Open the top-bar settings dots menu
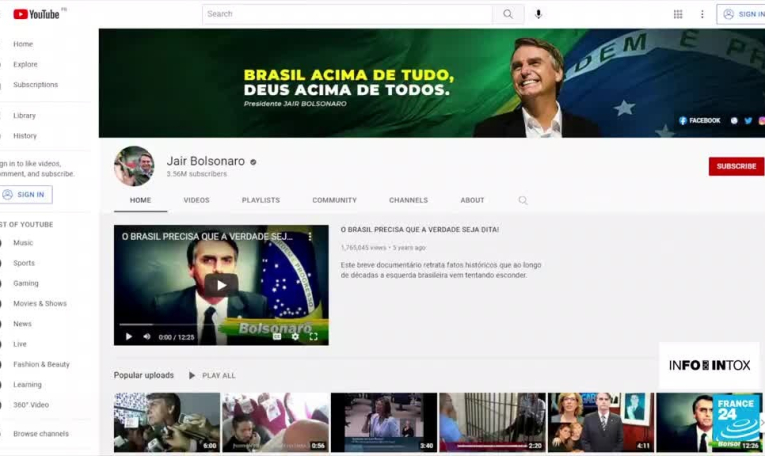This screenshot has height=456, width=765. click(702, 14)
